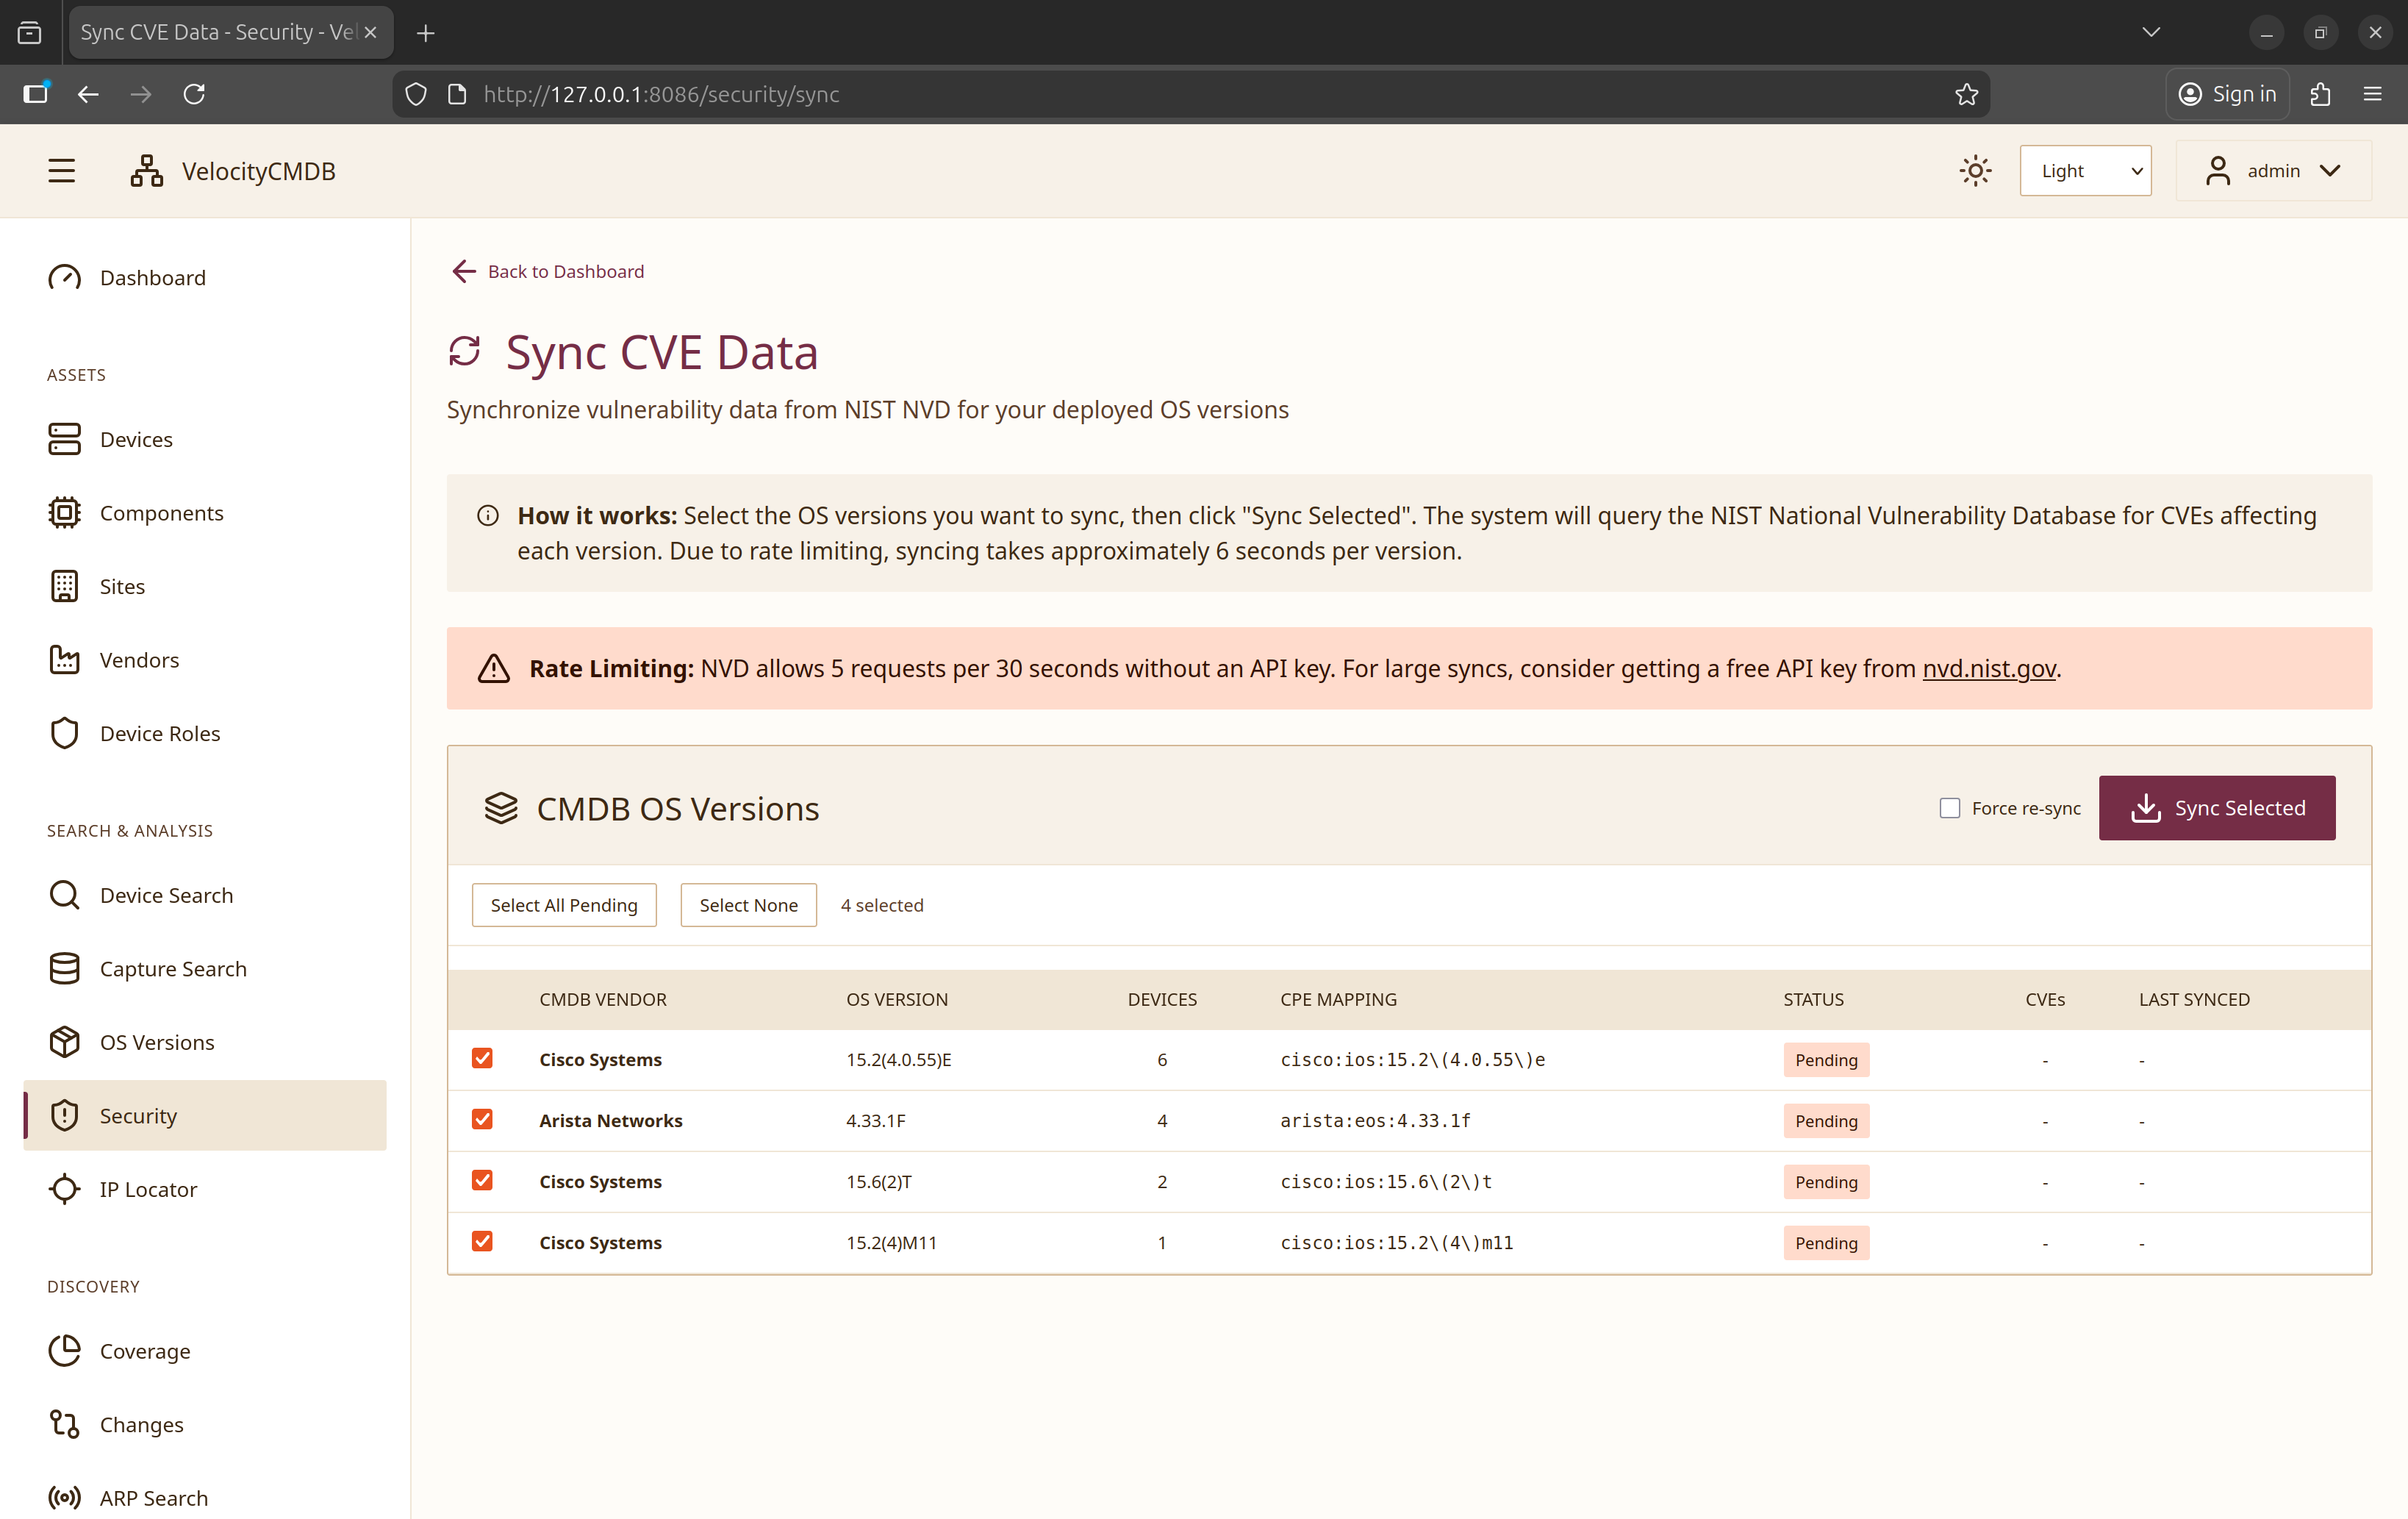Viewport: 2408px width, 1519px height.
Task: Open Devices in sidebar
Action: click(205, 439)
